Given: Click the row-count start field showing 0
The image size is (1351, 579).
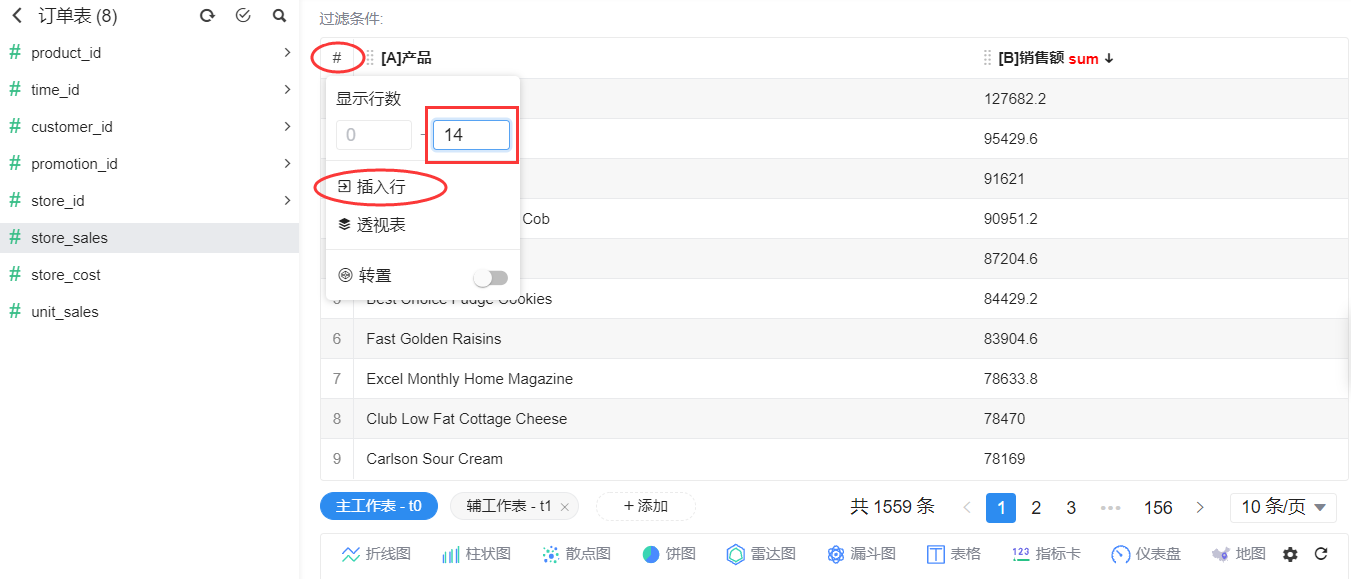Looking at the screenshot, I should pos(374,135).
